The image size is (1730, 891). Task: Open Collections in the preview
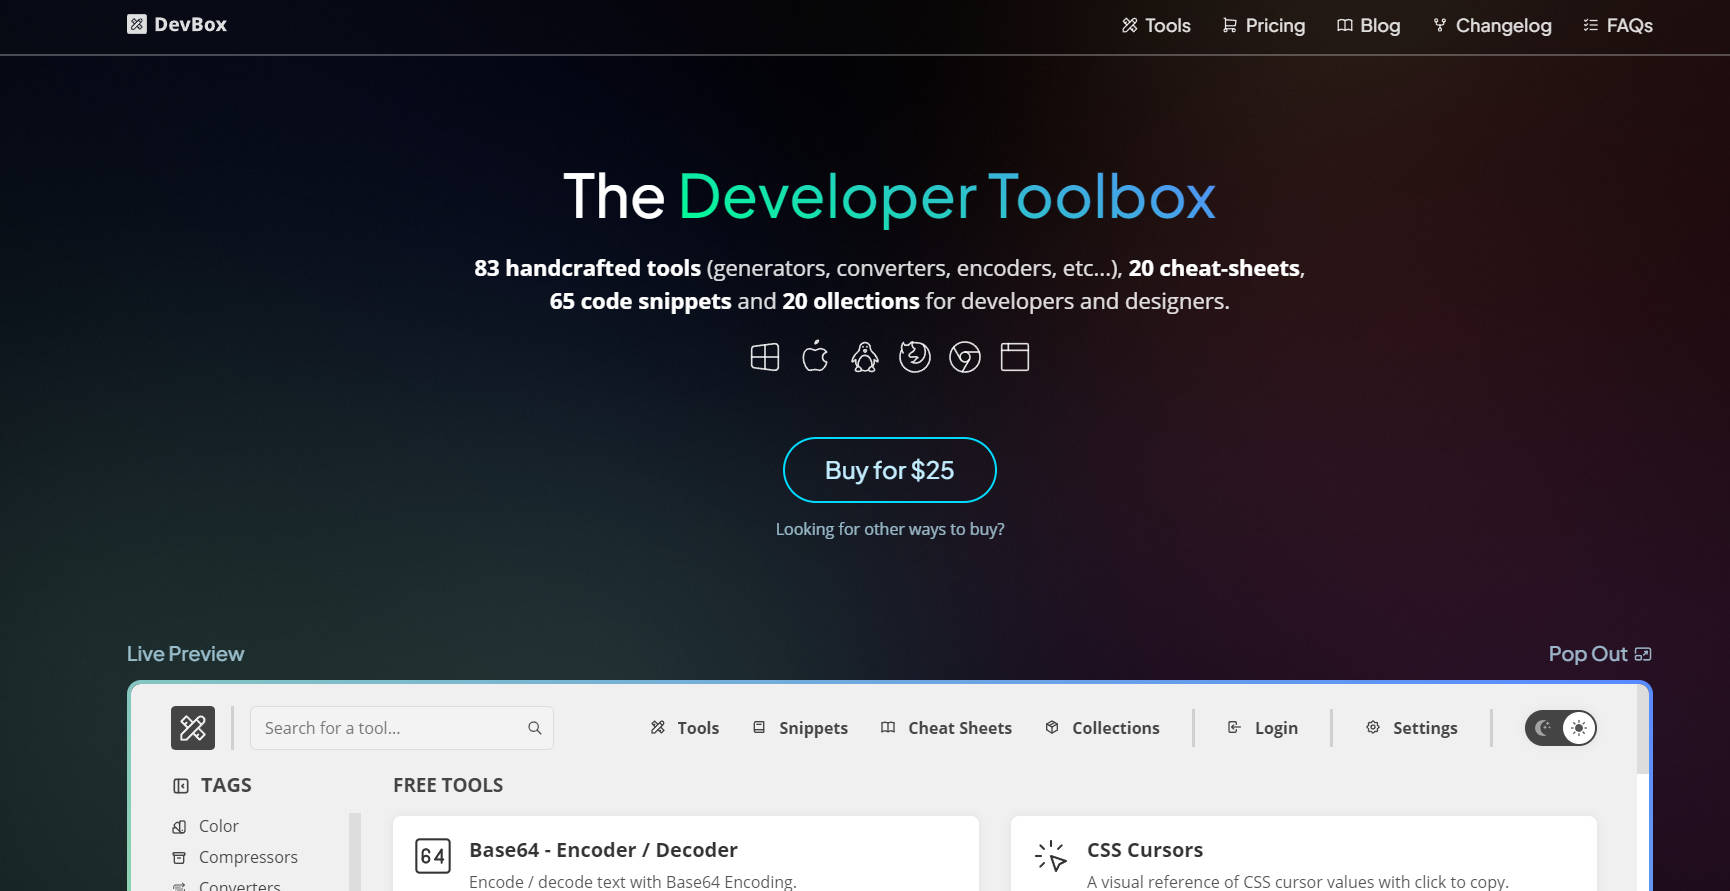(1102, 728)
